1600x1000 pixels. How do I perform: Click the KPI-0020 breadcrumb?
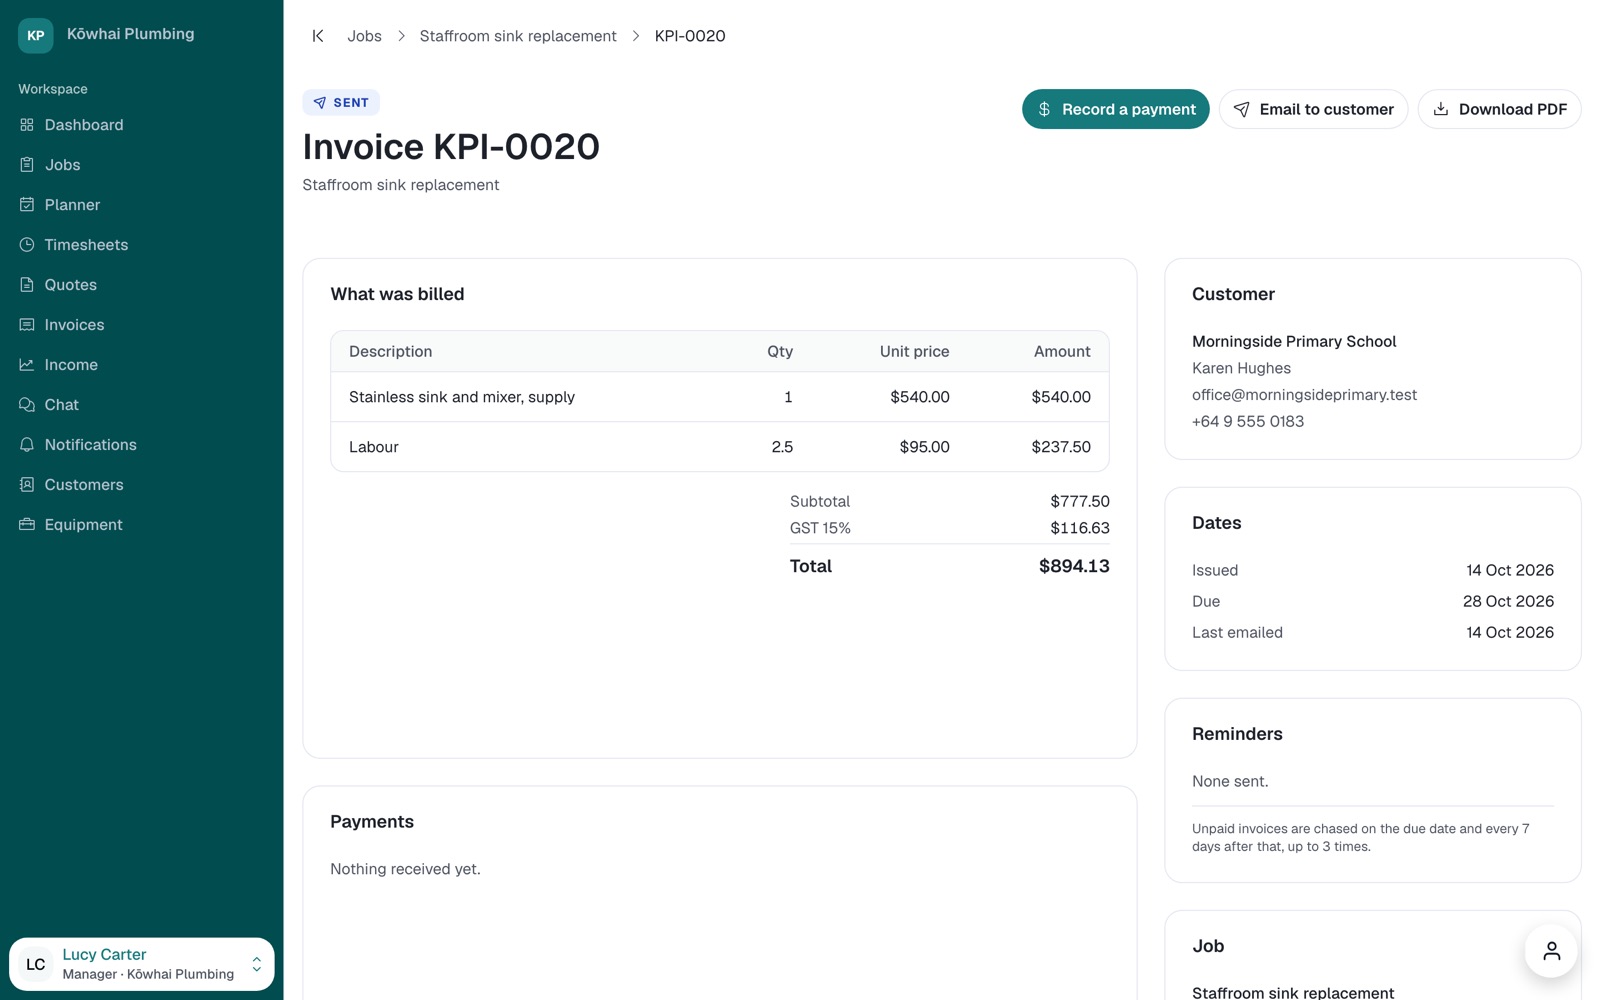(690, 36)
